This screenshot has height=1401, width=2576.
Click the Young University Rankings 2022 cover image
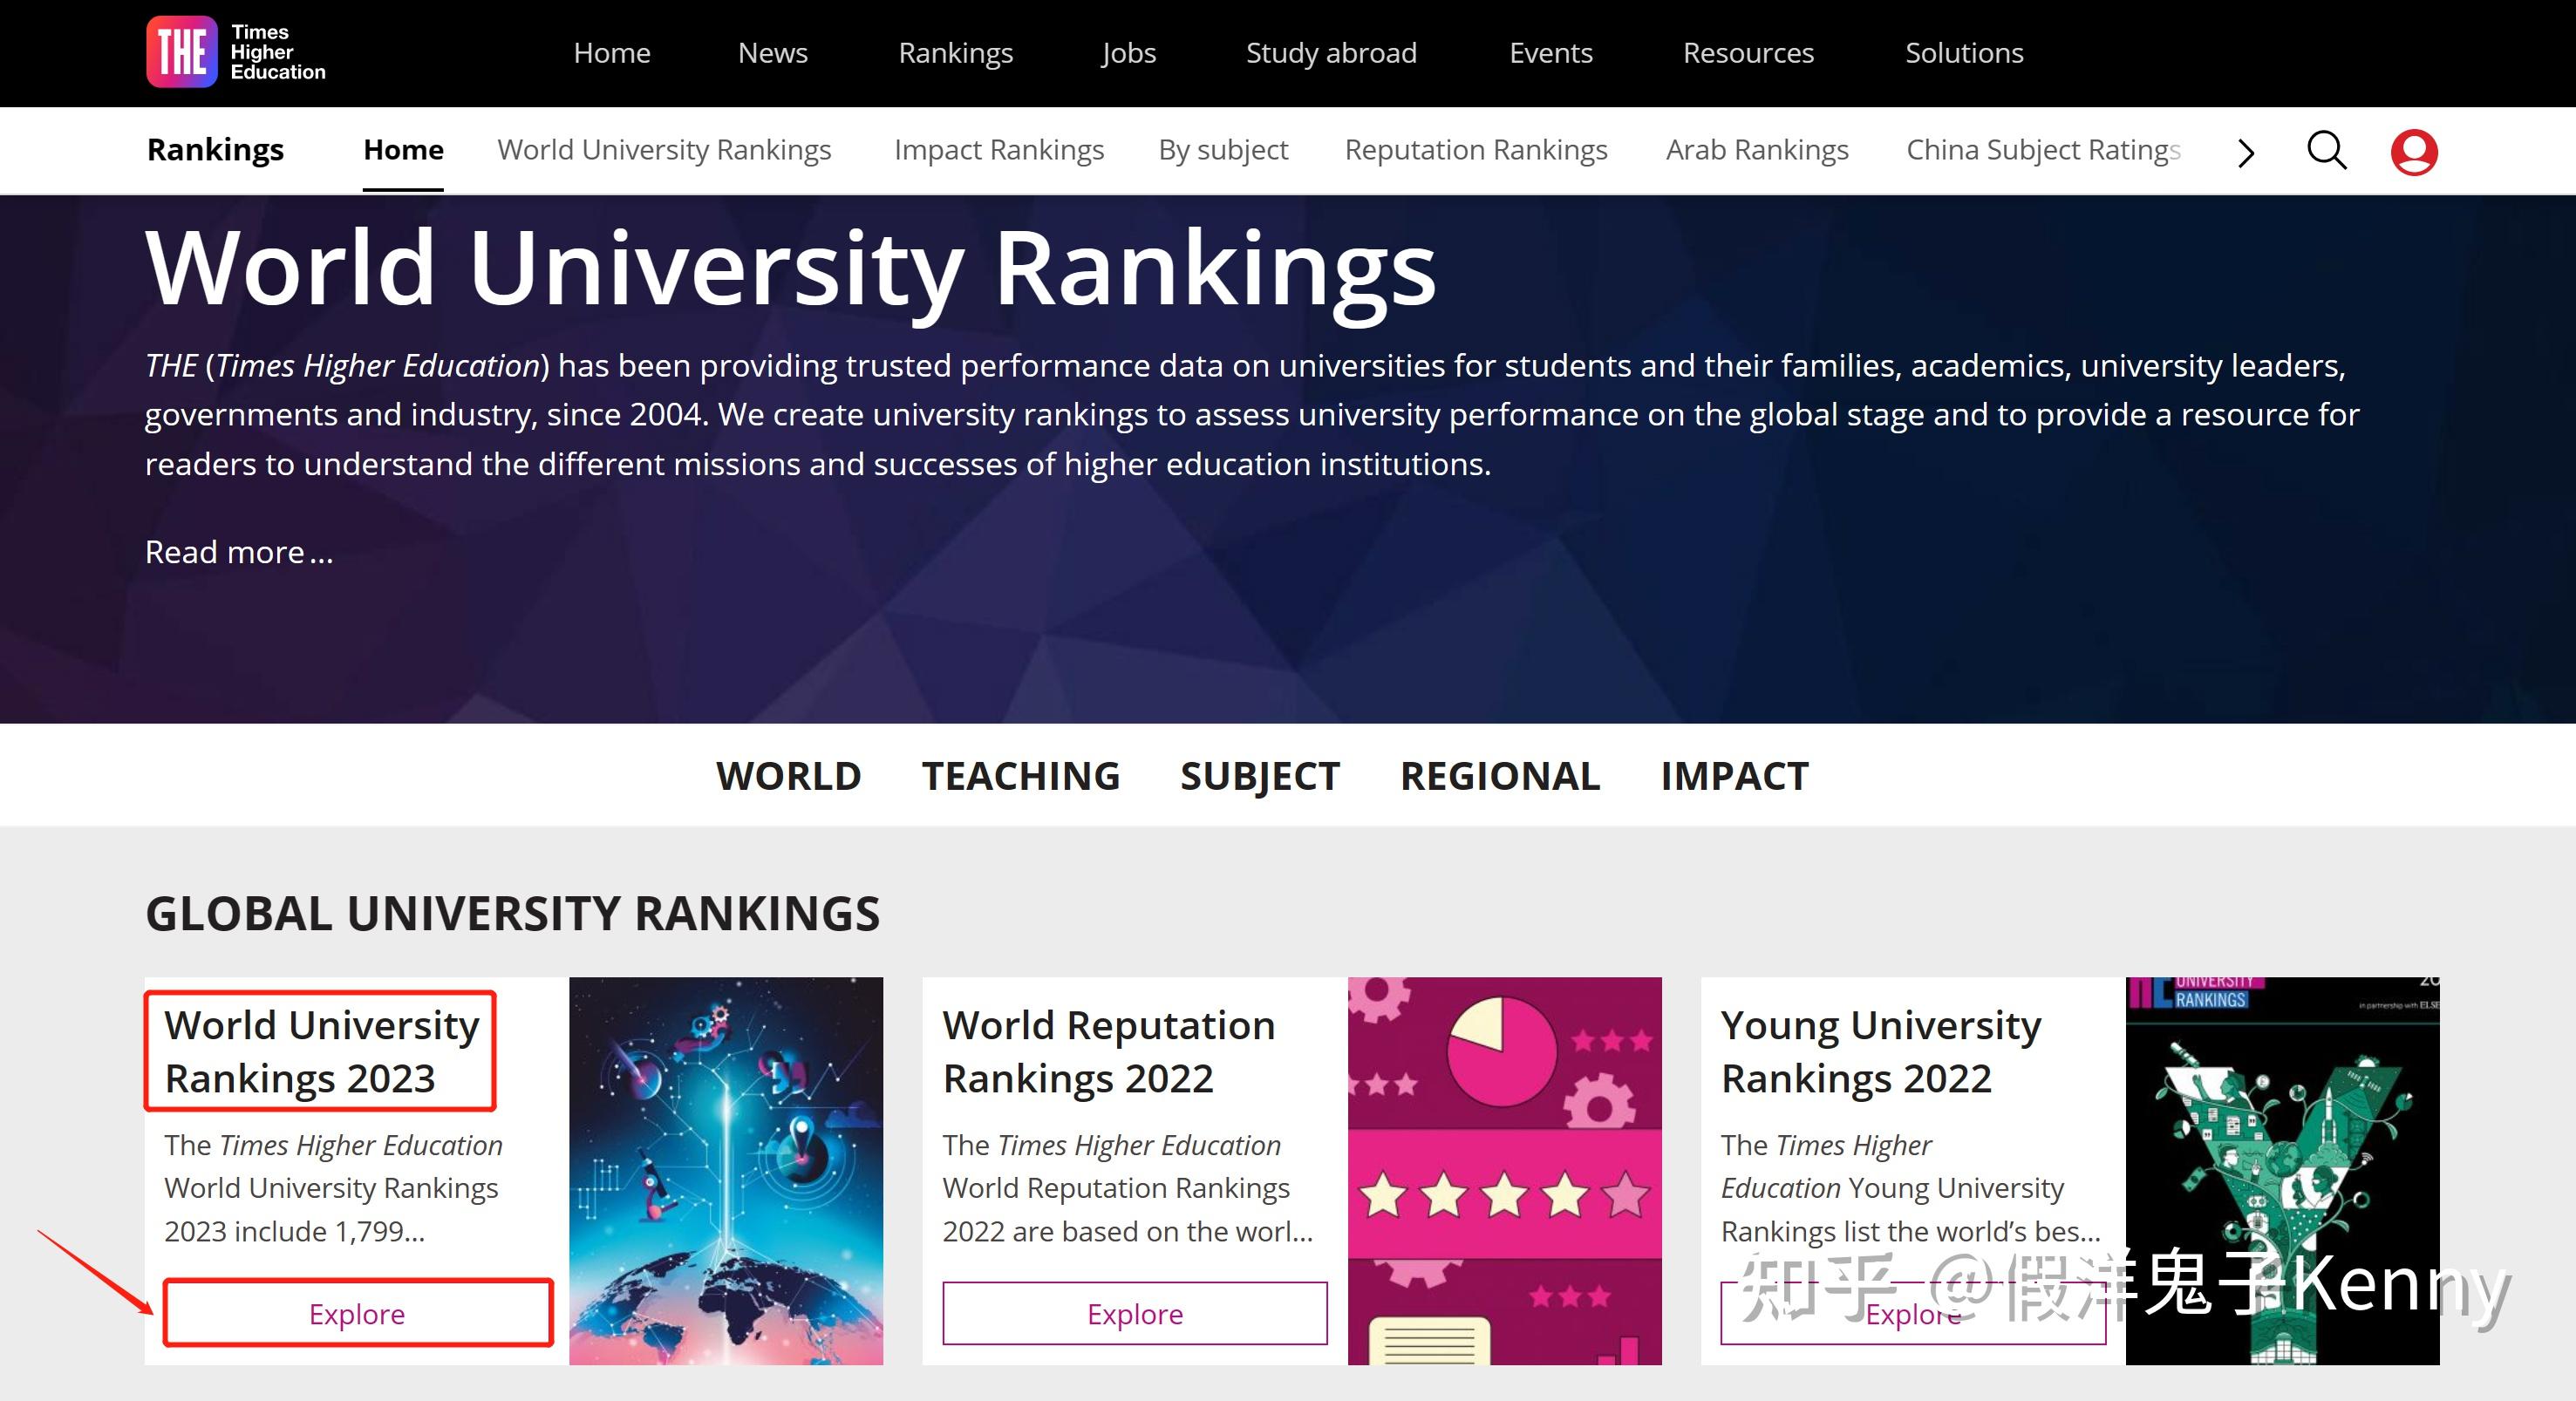(2283, 1170)
